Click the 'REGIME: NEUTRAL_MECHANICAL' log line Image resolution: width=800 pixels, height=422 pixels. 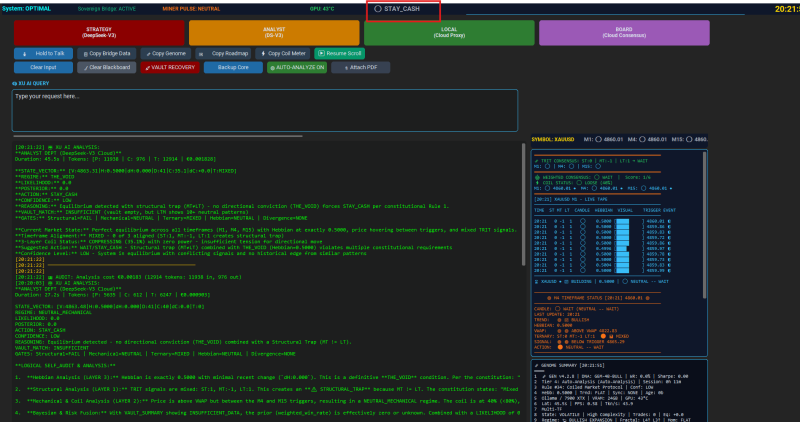tap(53, 312)
